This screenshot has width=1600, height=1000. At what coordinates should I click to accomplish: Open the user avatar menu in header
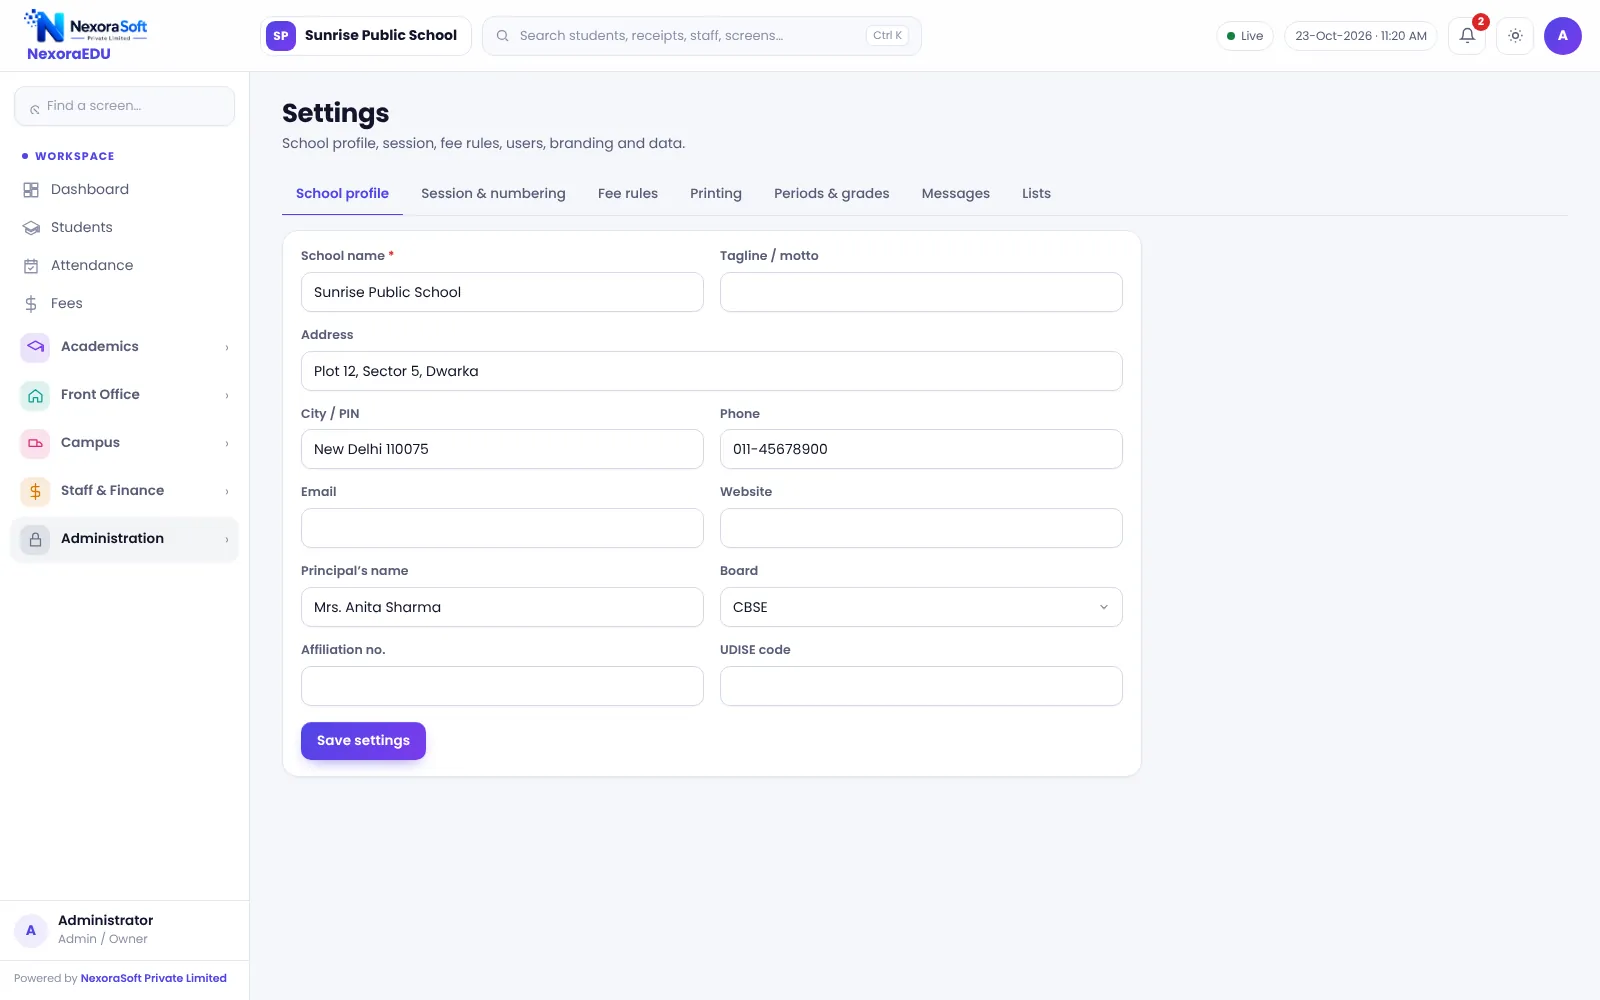click(1563, 36)
